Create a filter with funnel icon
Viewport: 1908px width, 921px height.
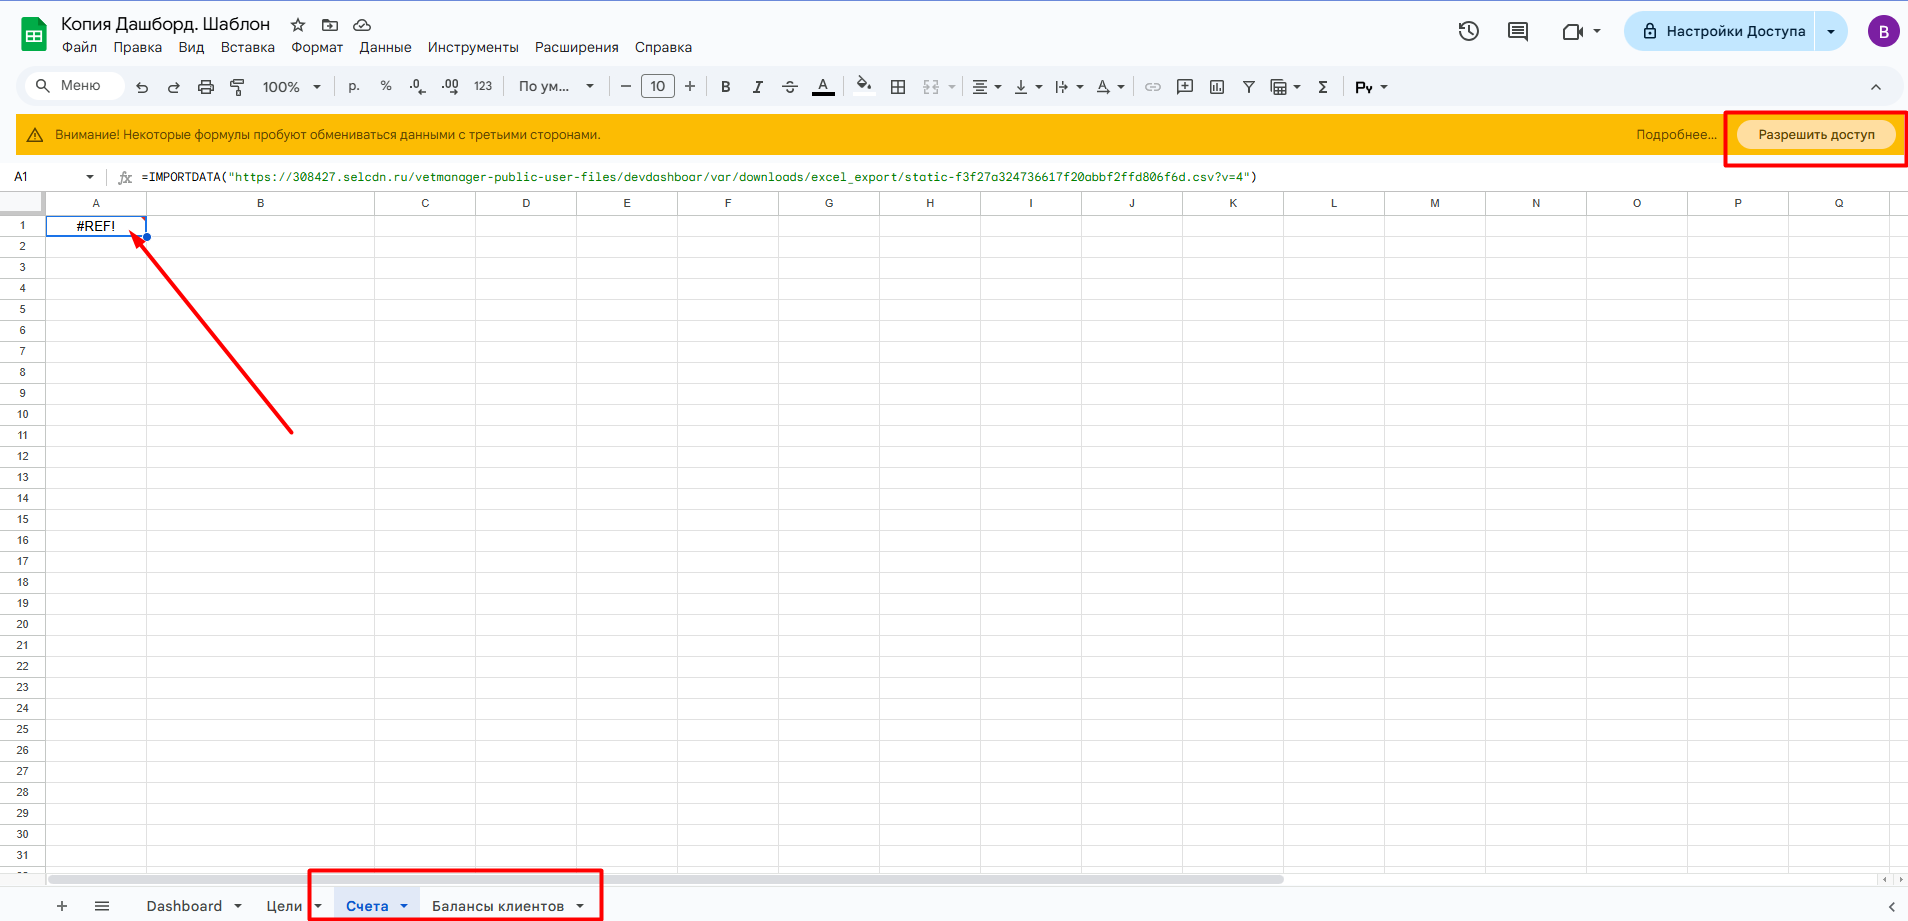[1249, 87]
